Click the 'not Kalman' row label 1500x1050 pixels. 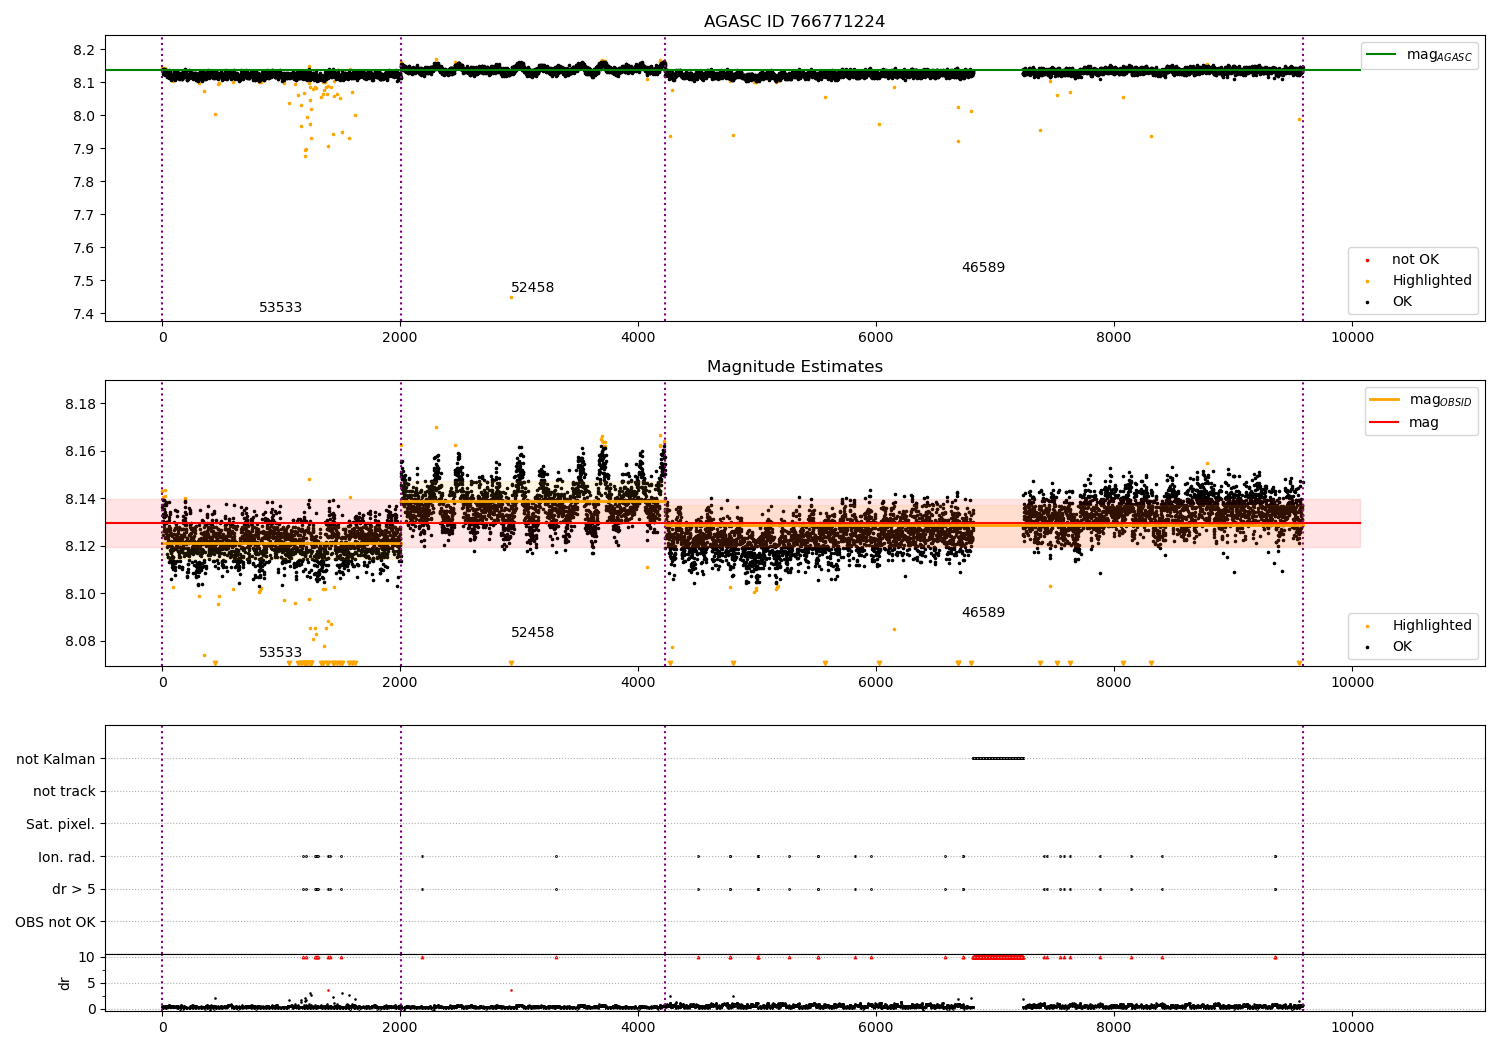click(56, 759)
